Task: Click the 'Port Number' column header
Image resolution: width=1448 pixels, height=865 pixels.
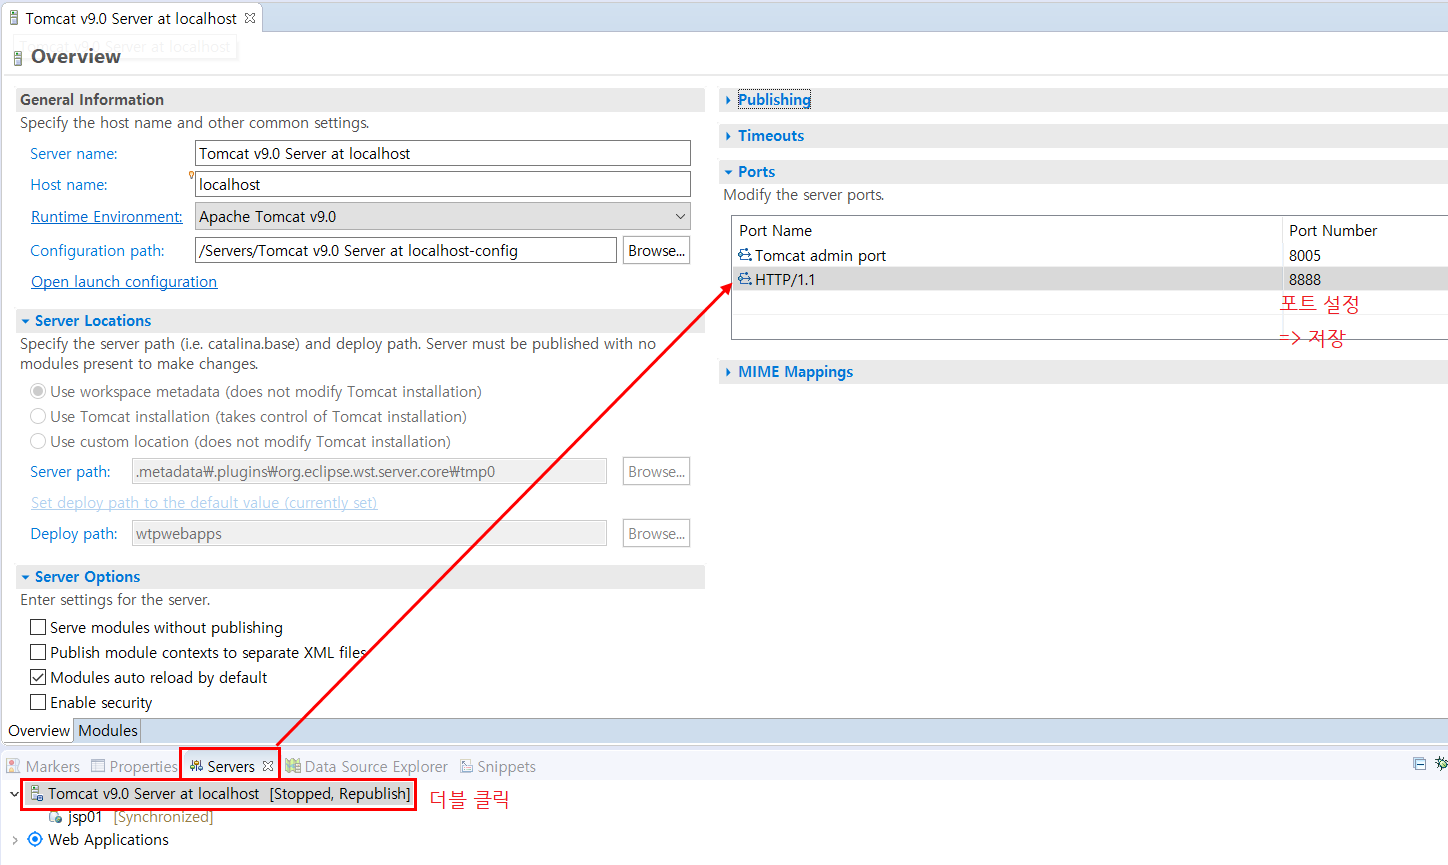Action: coord(1333,230)
